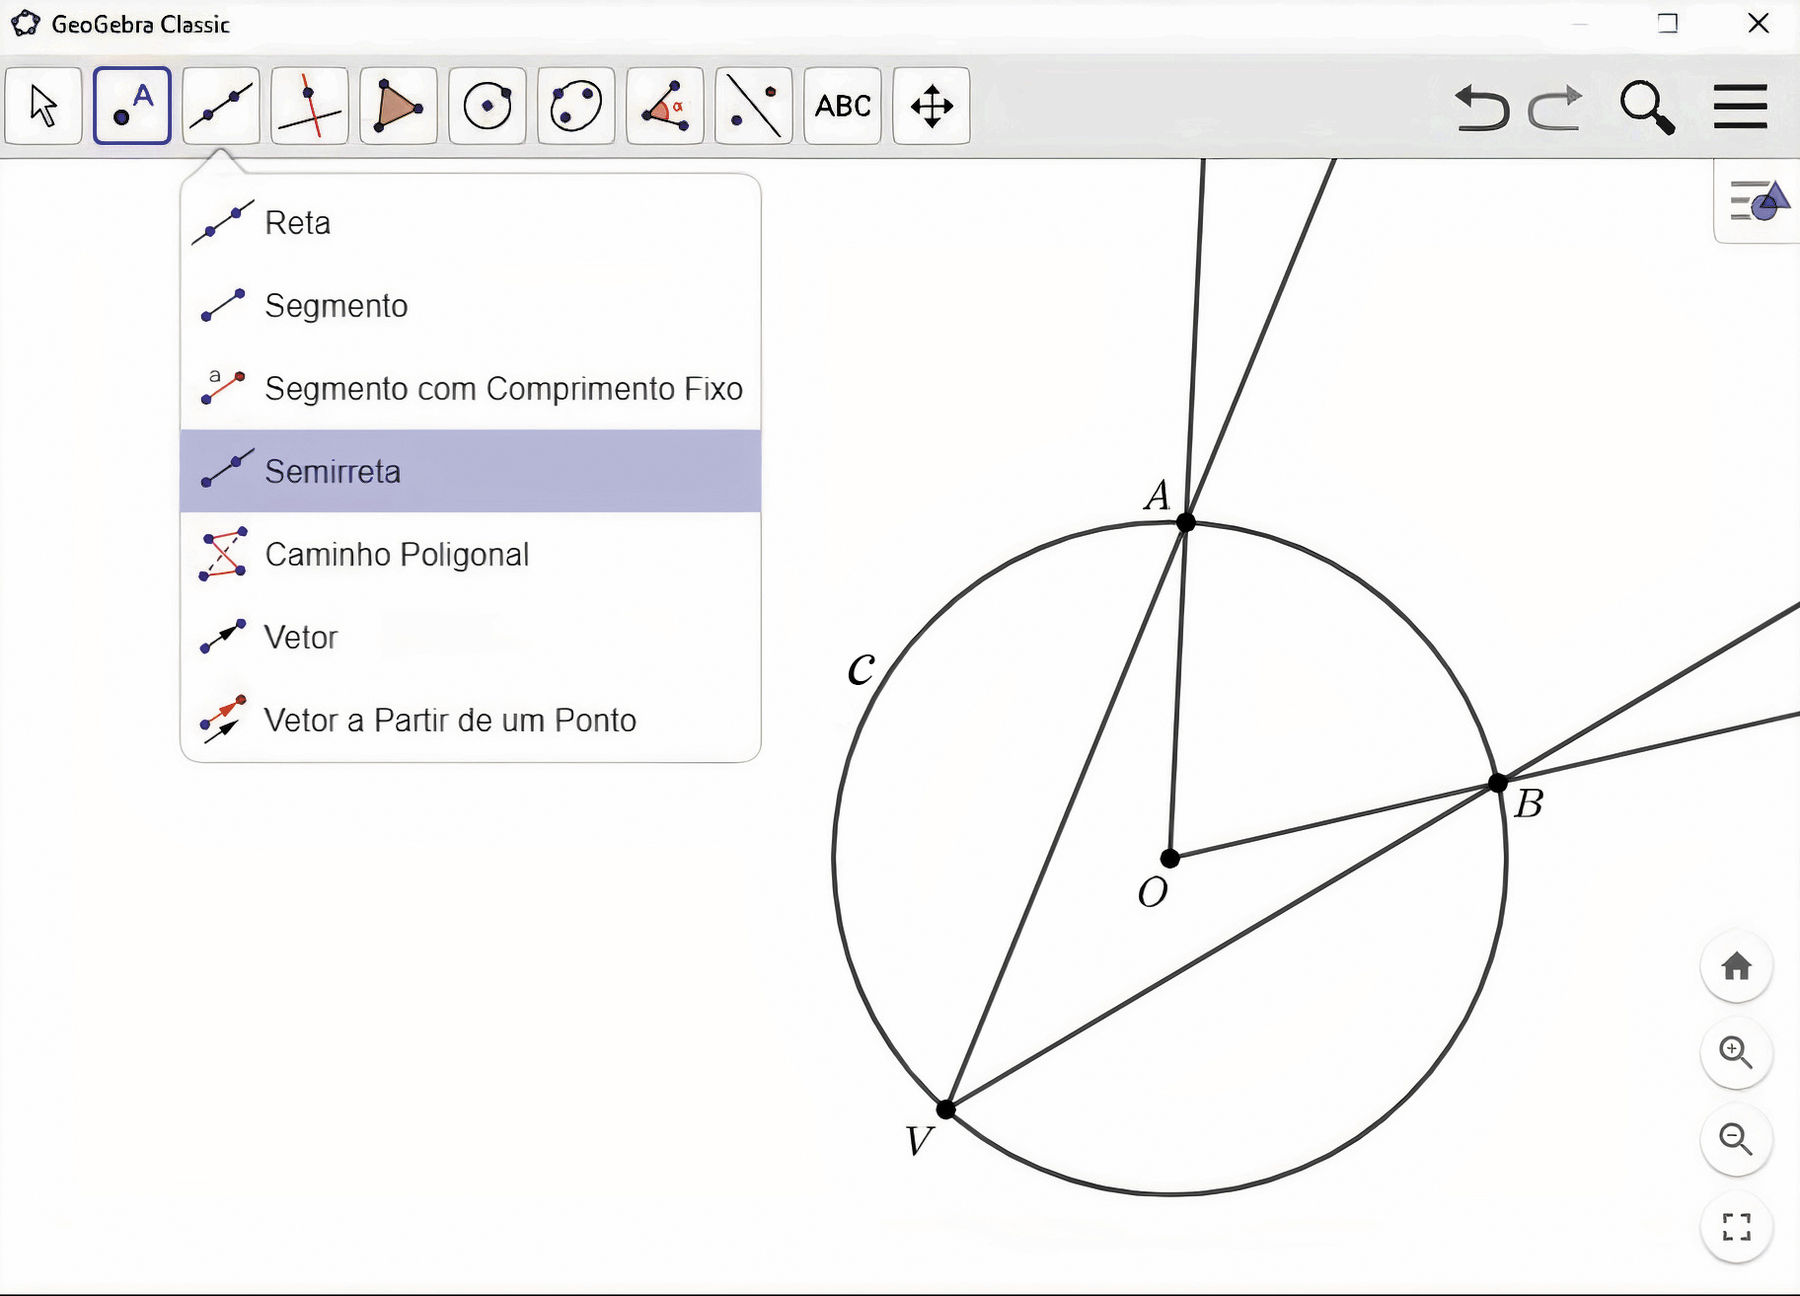Click point B on the circle
1800x1296 pixels.
coord(1497,783)
